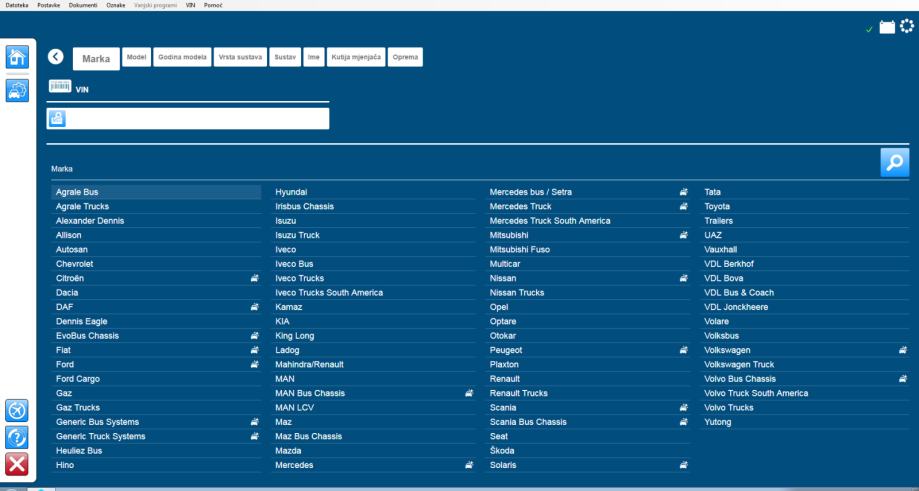
Task: Select Yutong from the list
Action: 805,422
